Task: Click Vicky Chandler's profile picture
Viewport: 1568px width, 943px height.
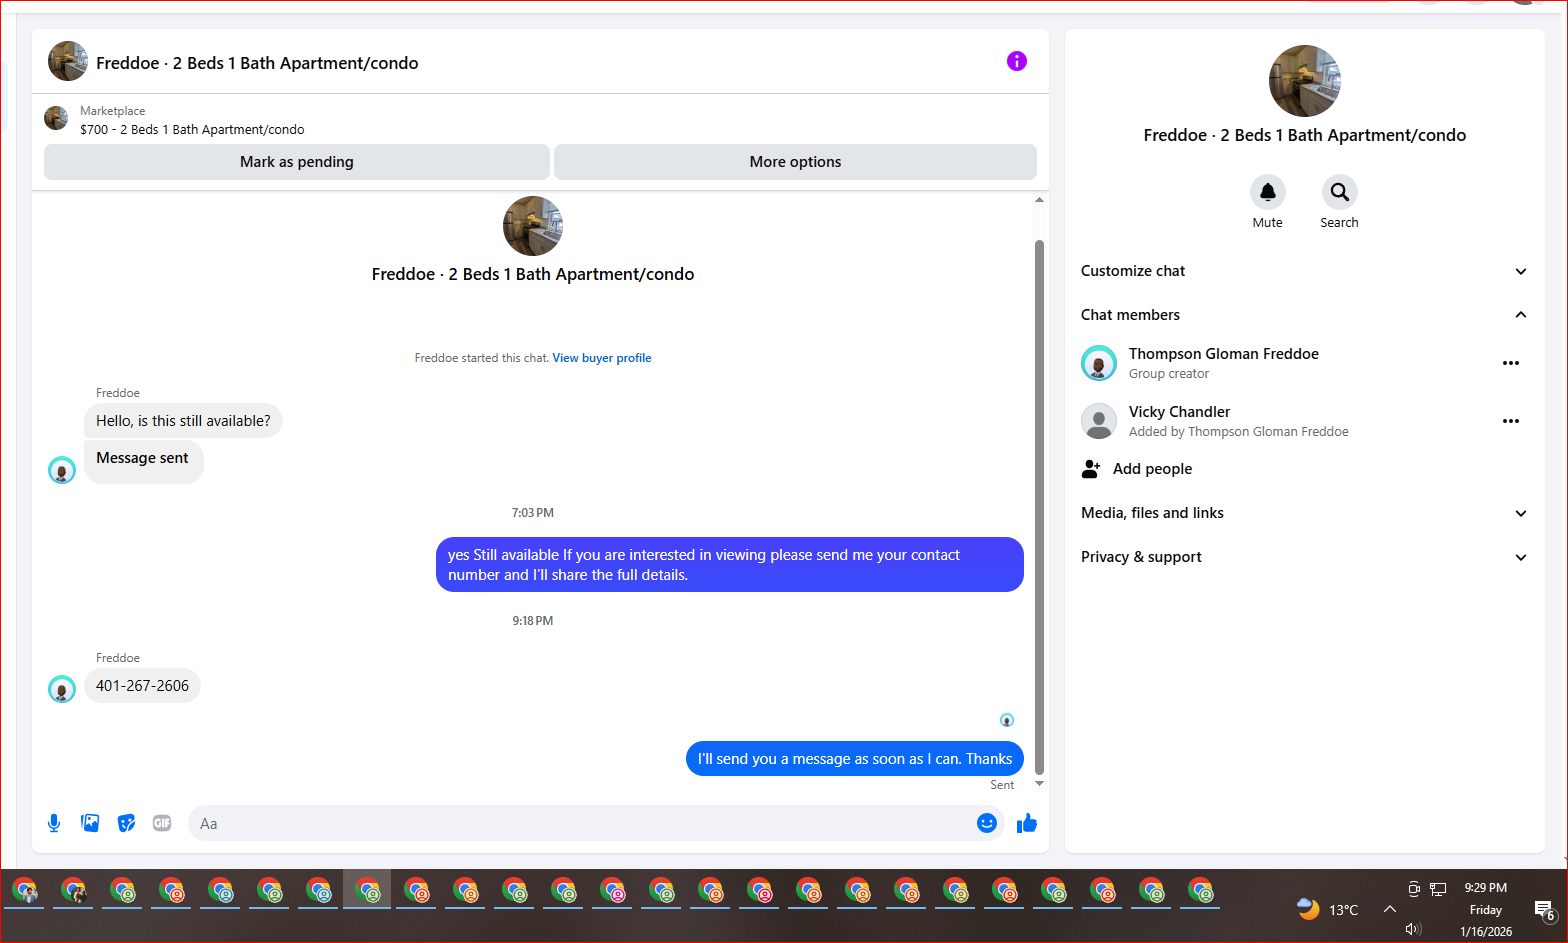Action: (x=1099, y=421)
